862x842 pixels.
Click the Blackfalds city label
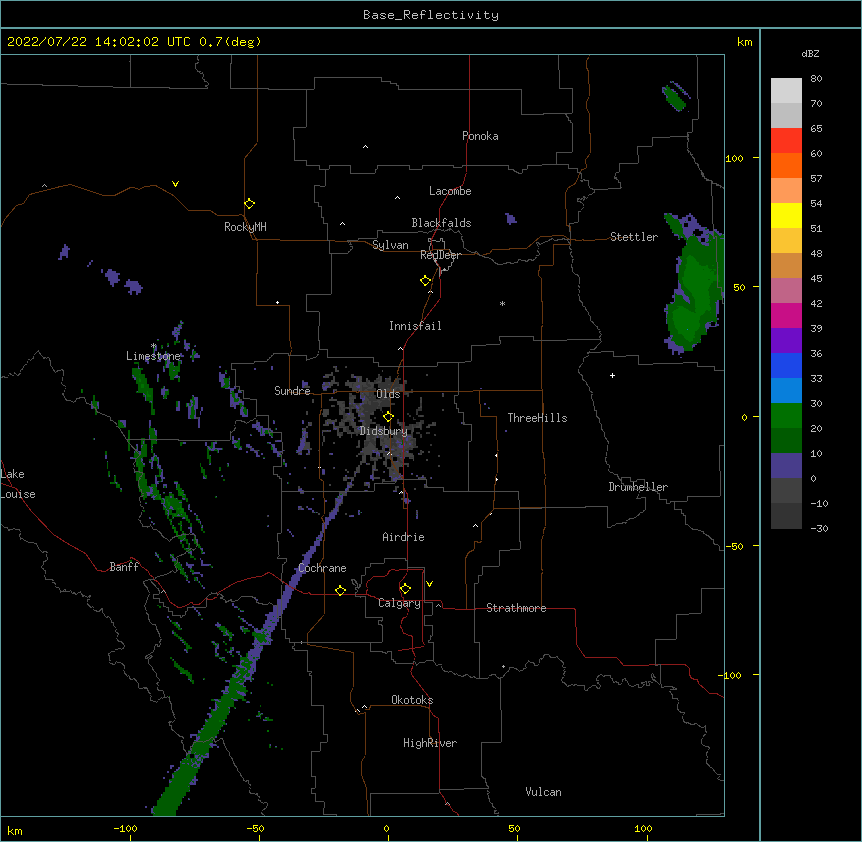[x=441, y=223]
